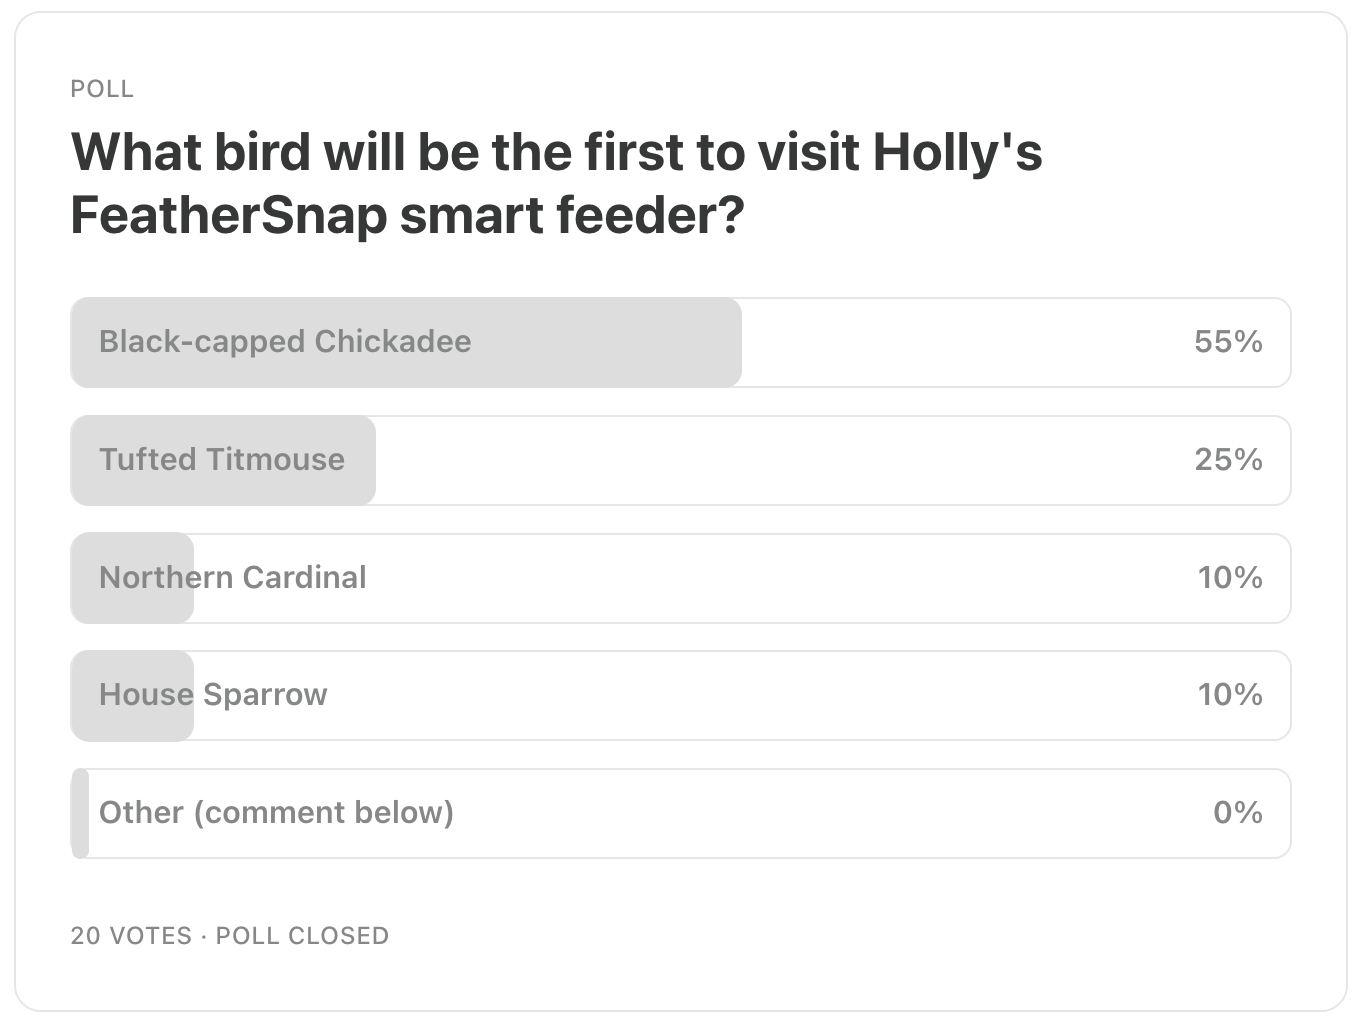Viewport: 1362px width, 1023px height.
Task: Click the 0% result for Other
Action: point(1238,813)
